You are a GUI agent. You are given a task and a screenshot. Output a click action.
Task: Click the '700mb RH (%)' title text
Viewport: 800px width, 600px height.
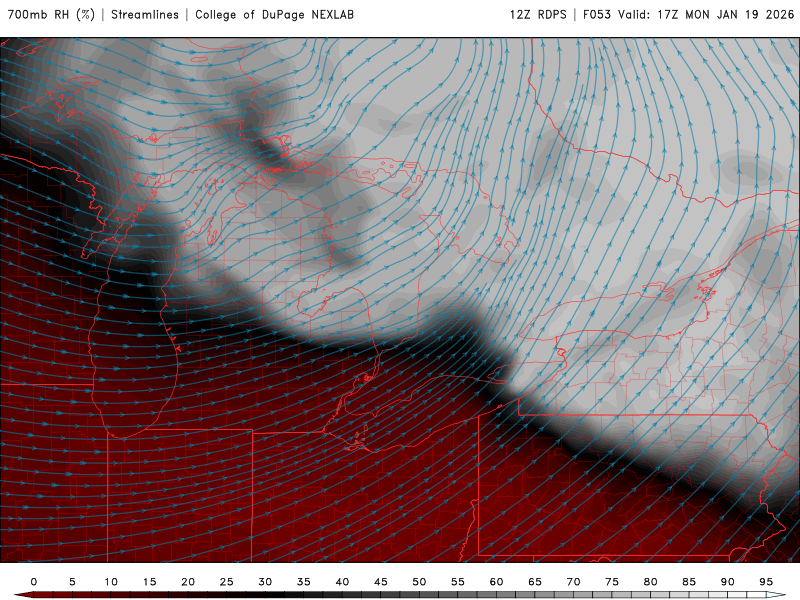pos(52,15)
